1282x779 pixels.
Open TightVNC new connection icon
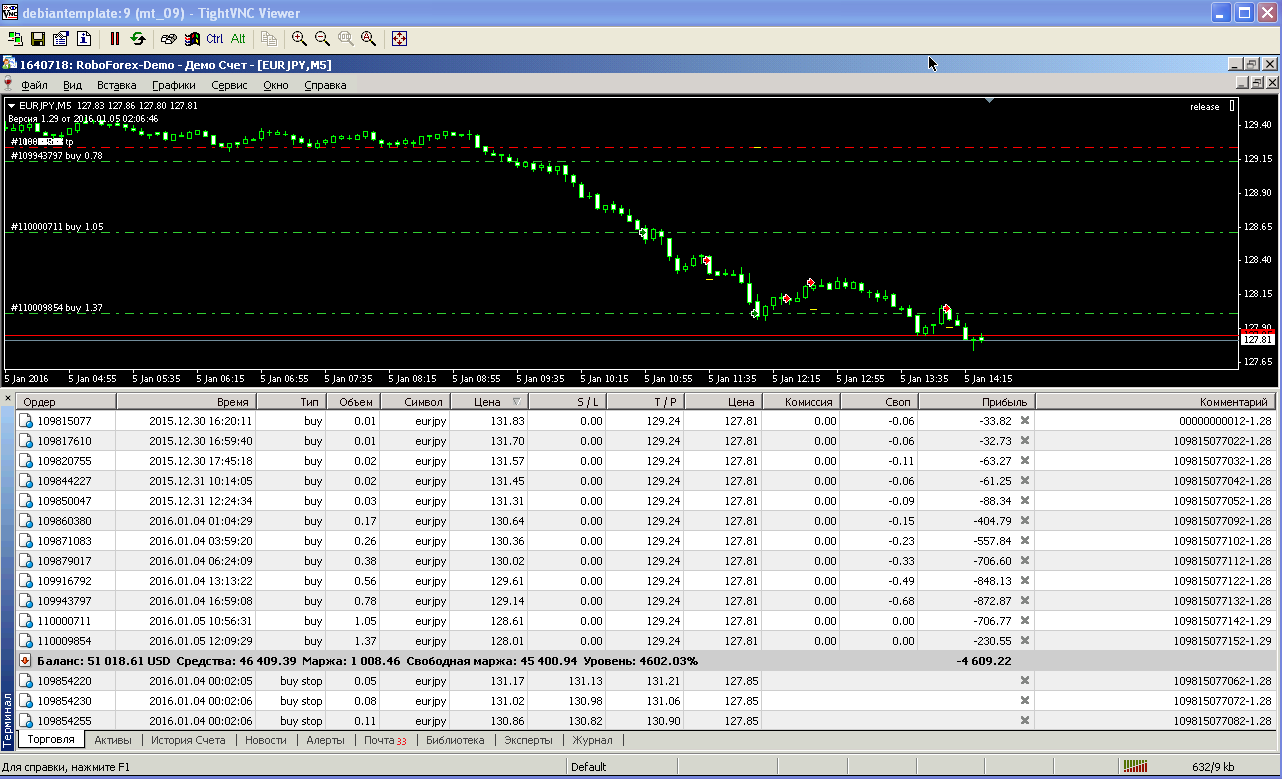[15, 38]
